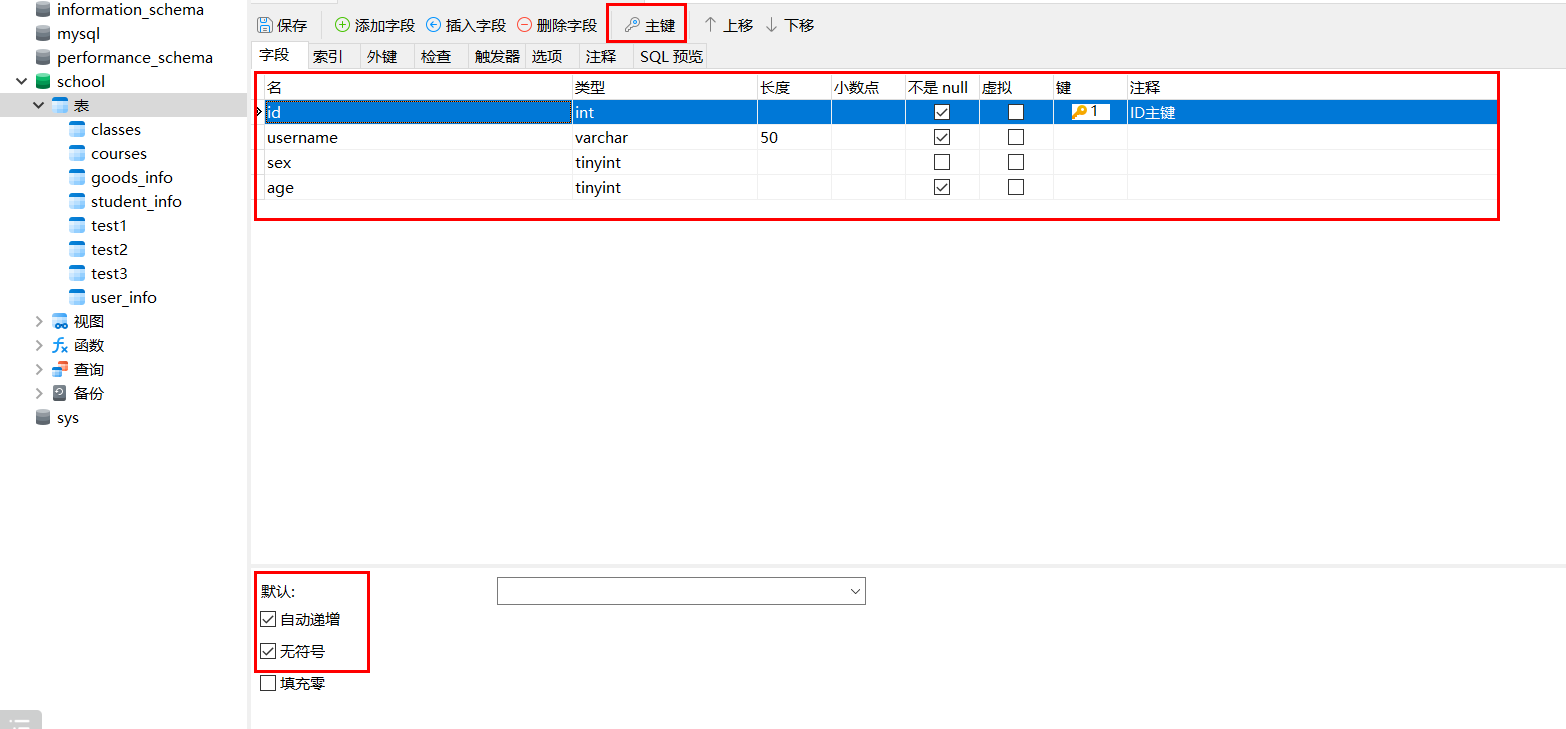Image resolution: width=1566 pixels, height=729 pixels.
Task: Expand the Views (视图) tree node
Action: click(39, 321)
